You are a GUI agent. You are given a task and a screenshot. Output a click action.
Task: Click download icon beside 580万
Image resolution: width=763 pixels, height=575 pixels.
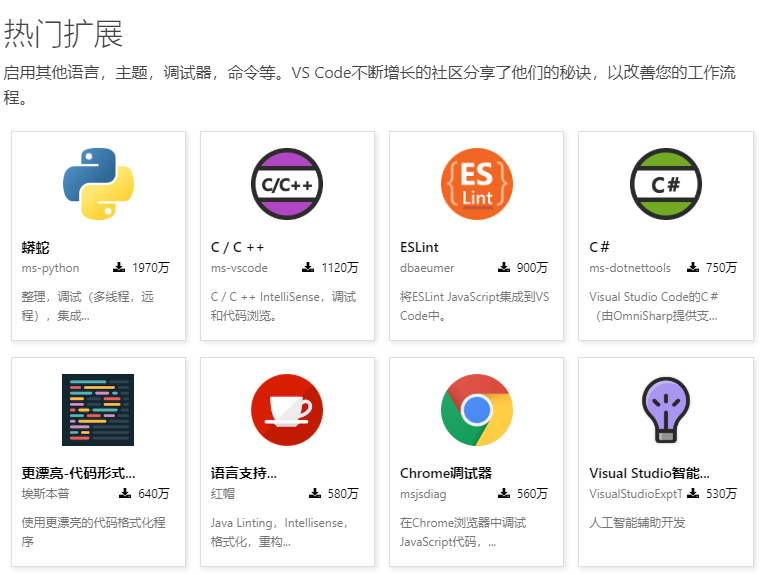pos(315,493)
